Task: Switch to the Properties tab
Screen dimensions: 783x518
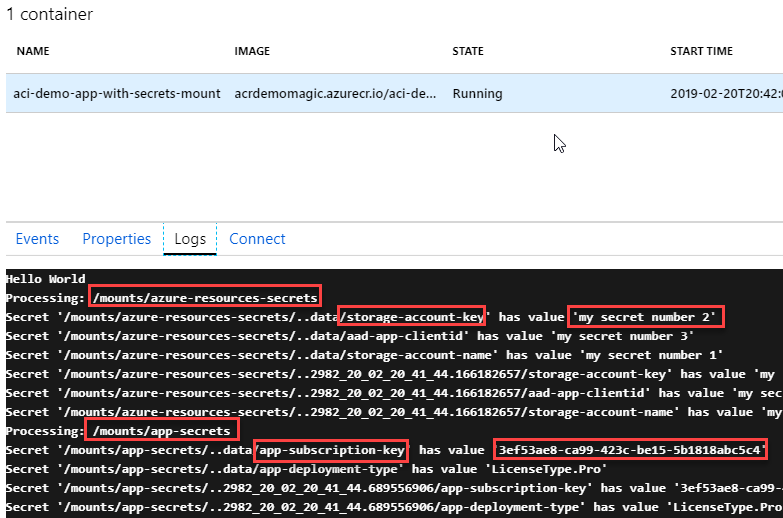Action: [116, 239]
